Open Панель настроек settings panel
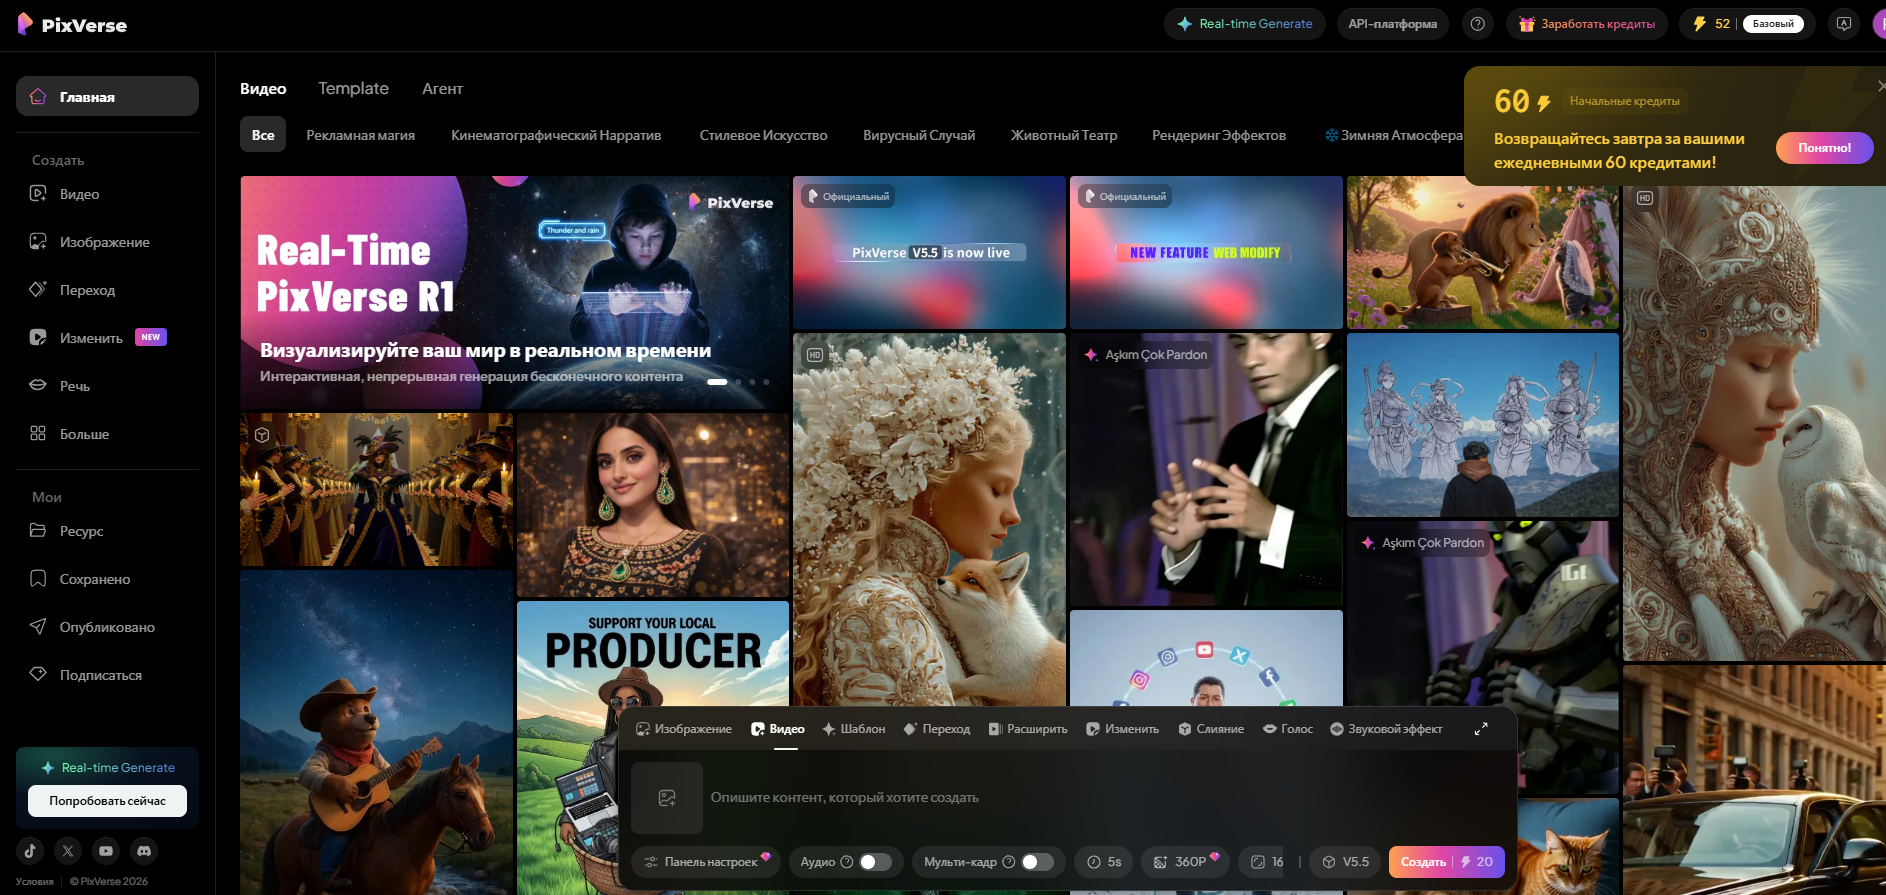The image size is (1886, 895). coord(706,862)
